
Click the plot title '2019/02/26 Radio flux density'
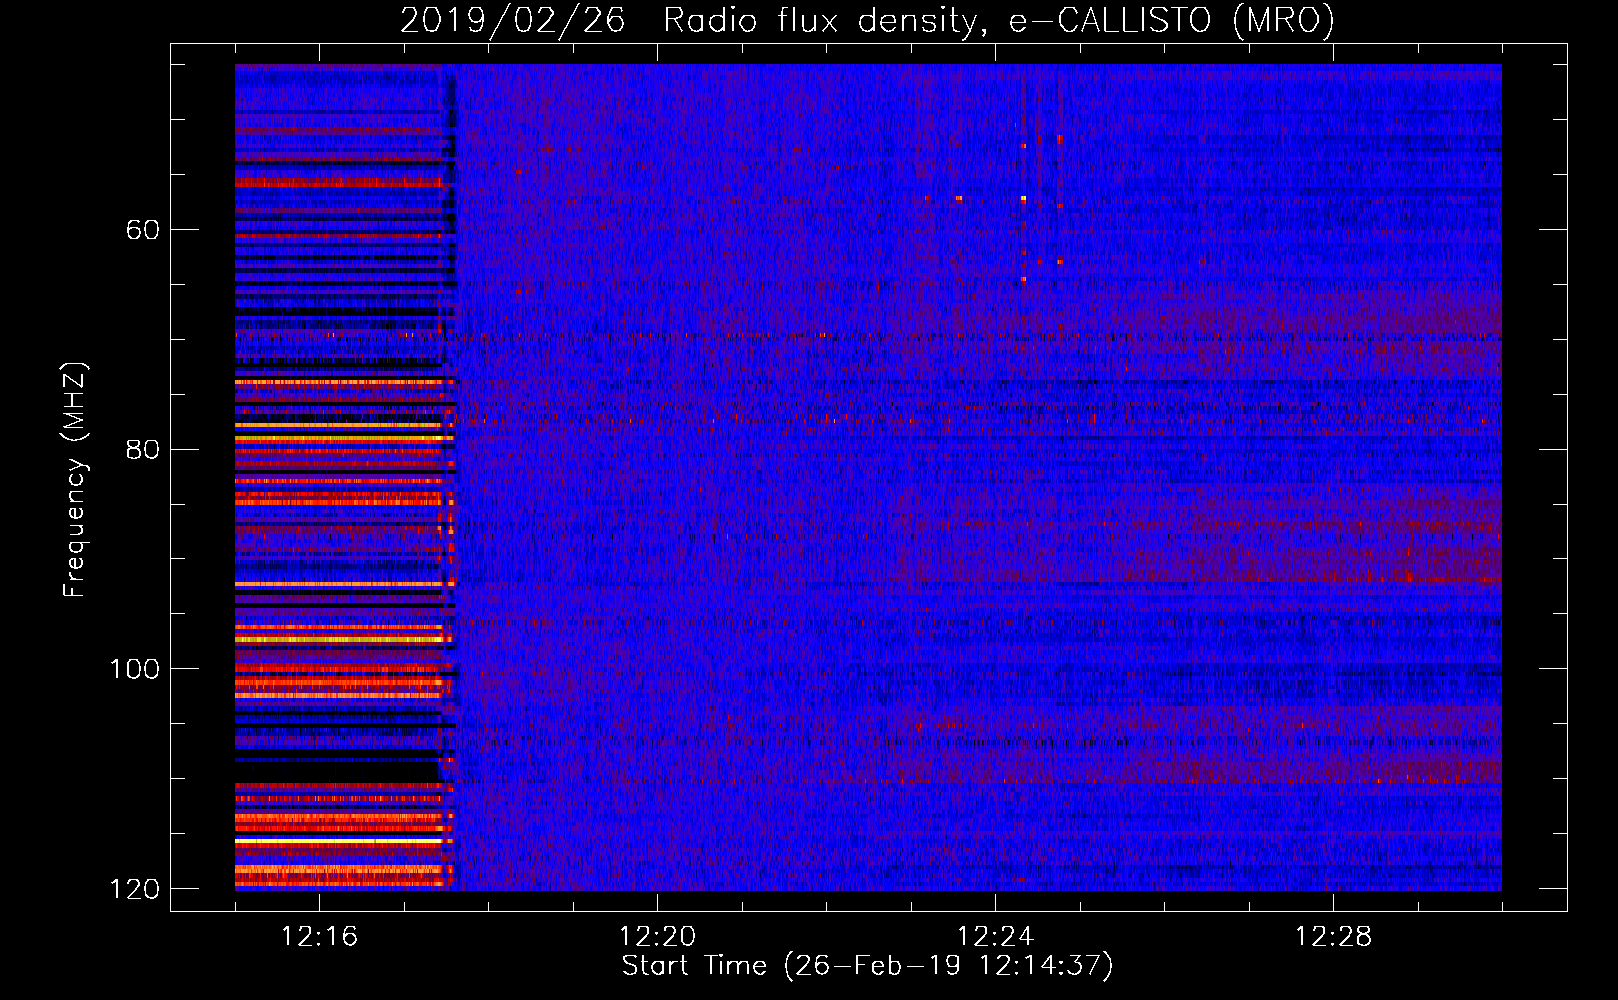(x=868, y=20)
